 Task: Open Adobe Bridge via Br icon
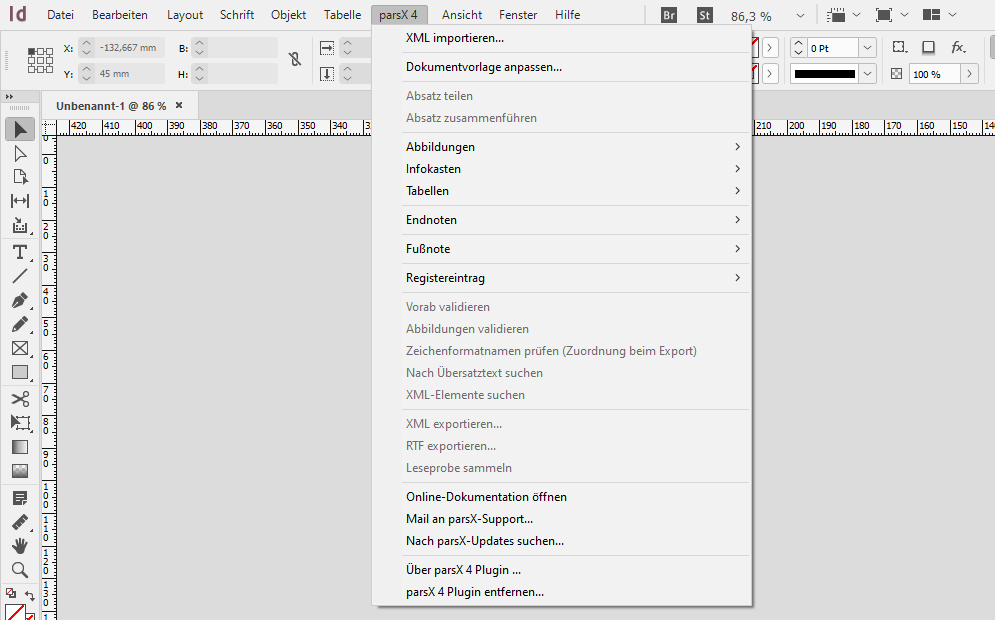click(669, 15)
